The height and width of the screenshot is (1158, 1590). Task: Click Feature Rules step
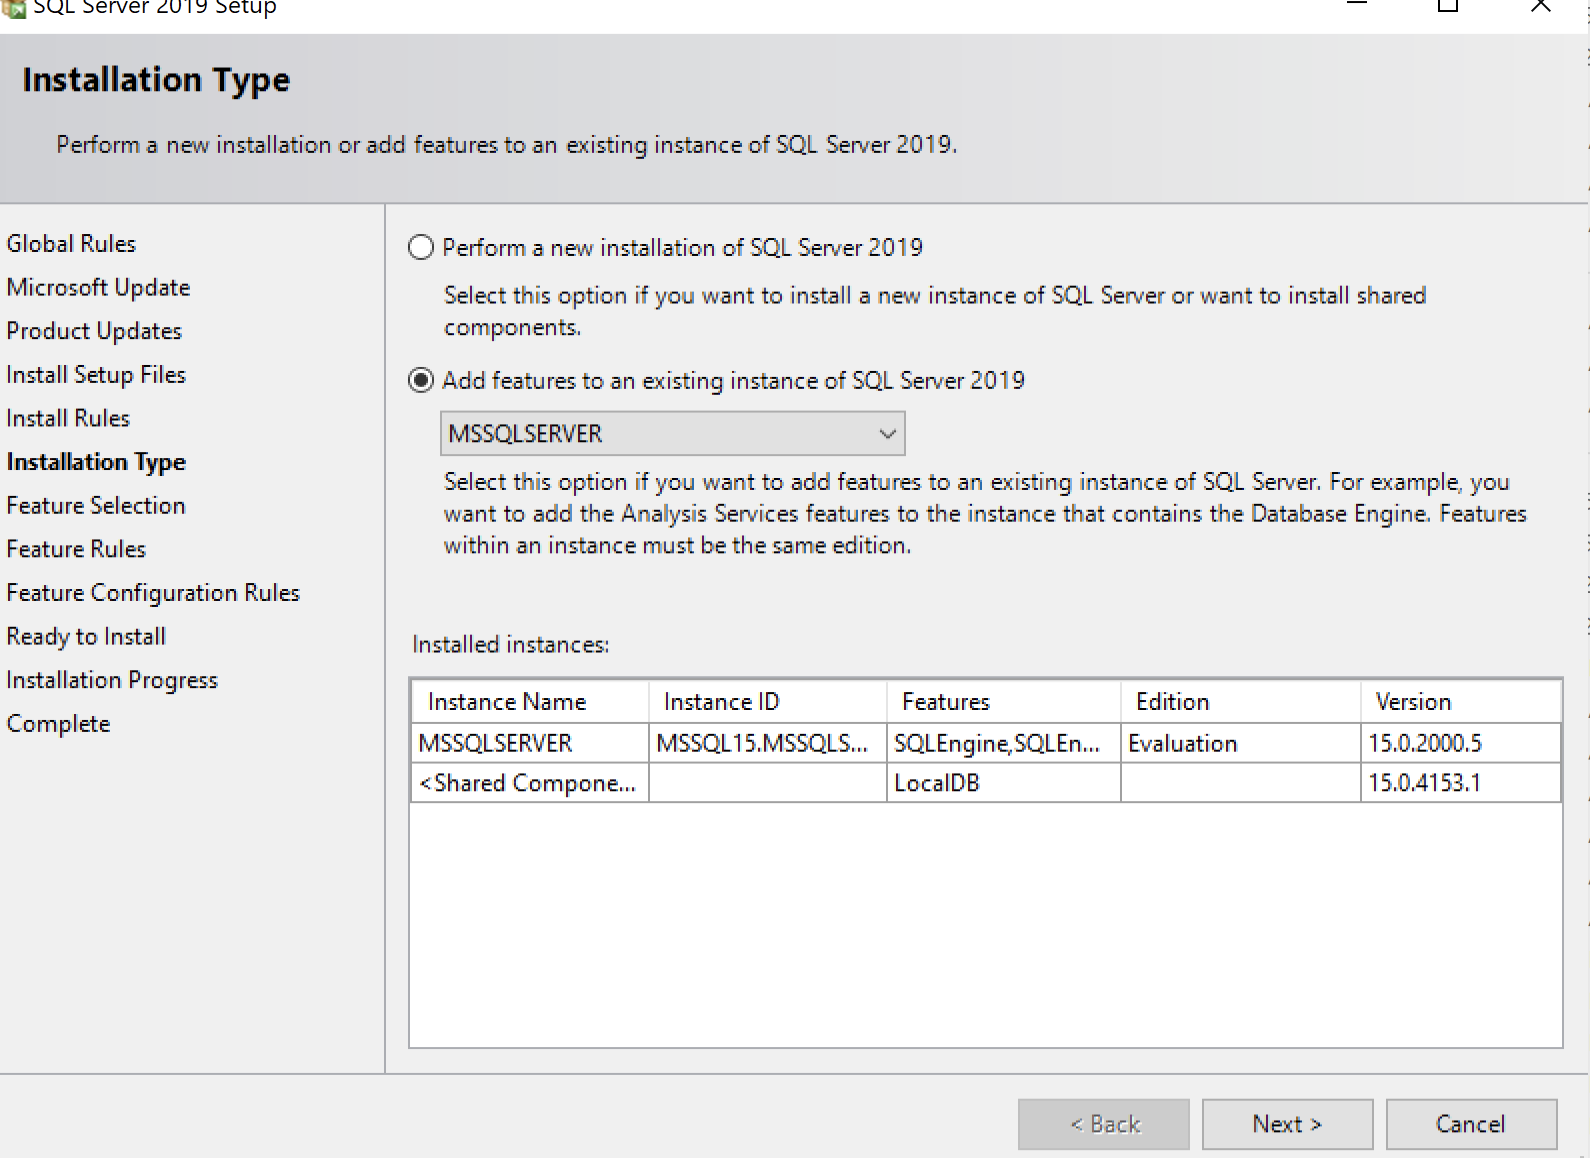click(76, 549)
